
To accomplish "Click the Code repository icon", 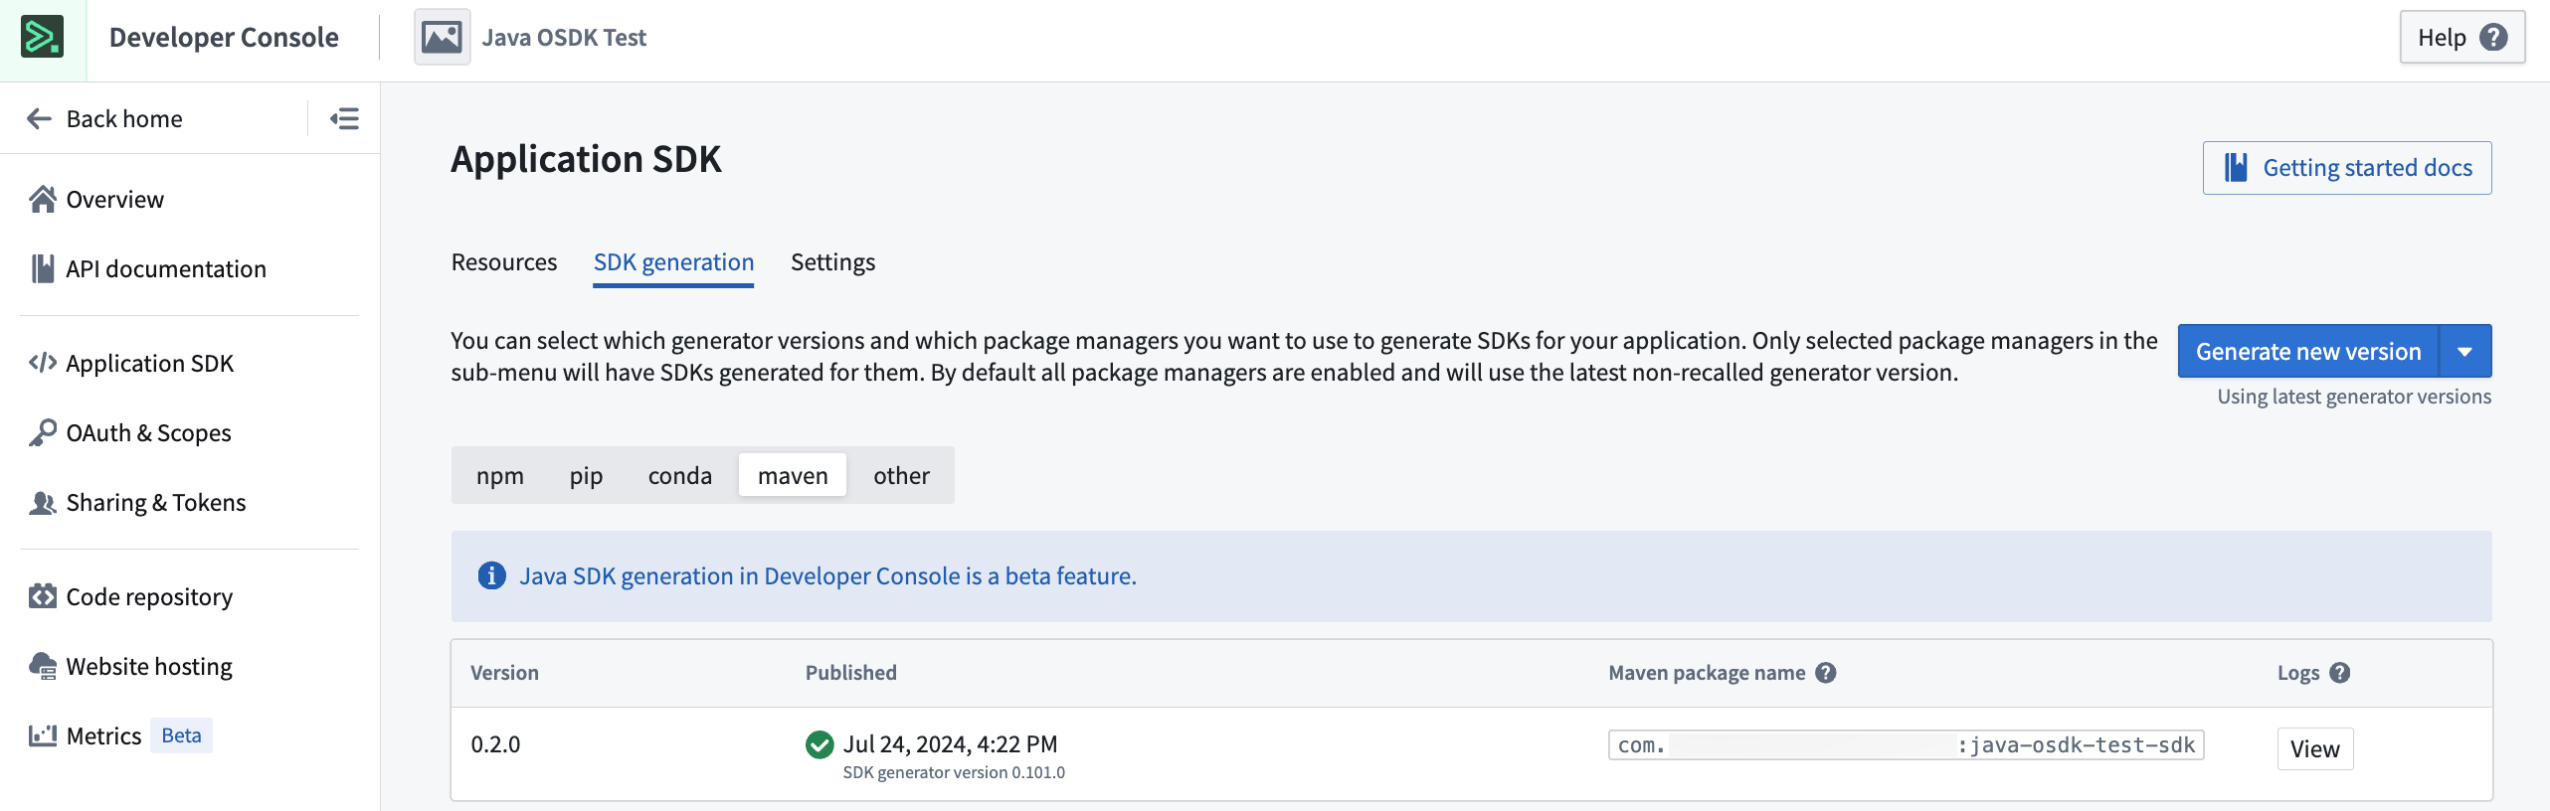I will [42, 596].
